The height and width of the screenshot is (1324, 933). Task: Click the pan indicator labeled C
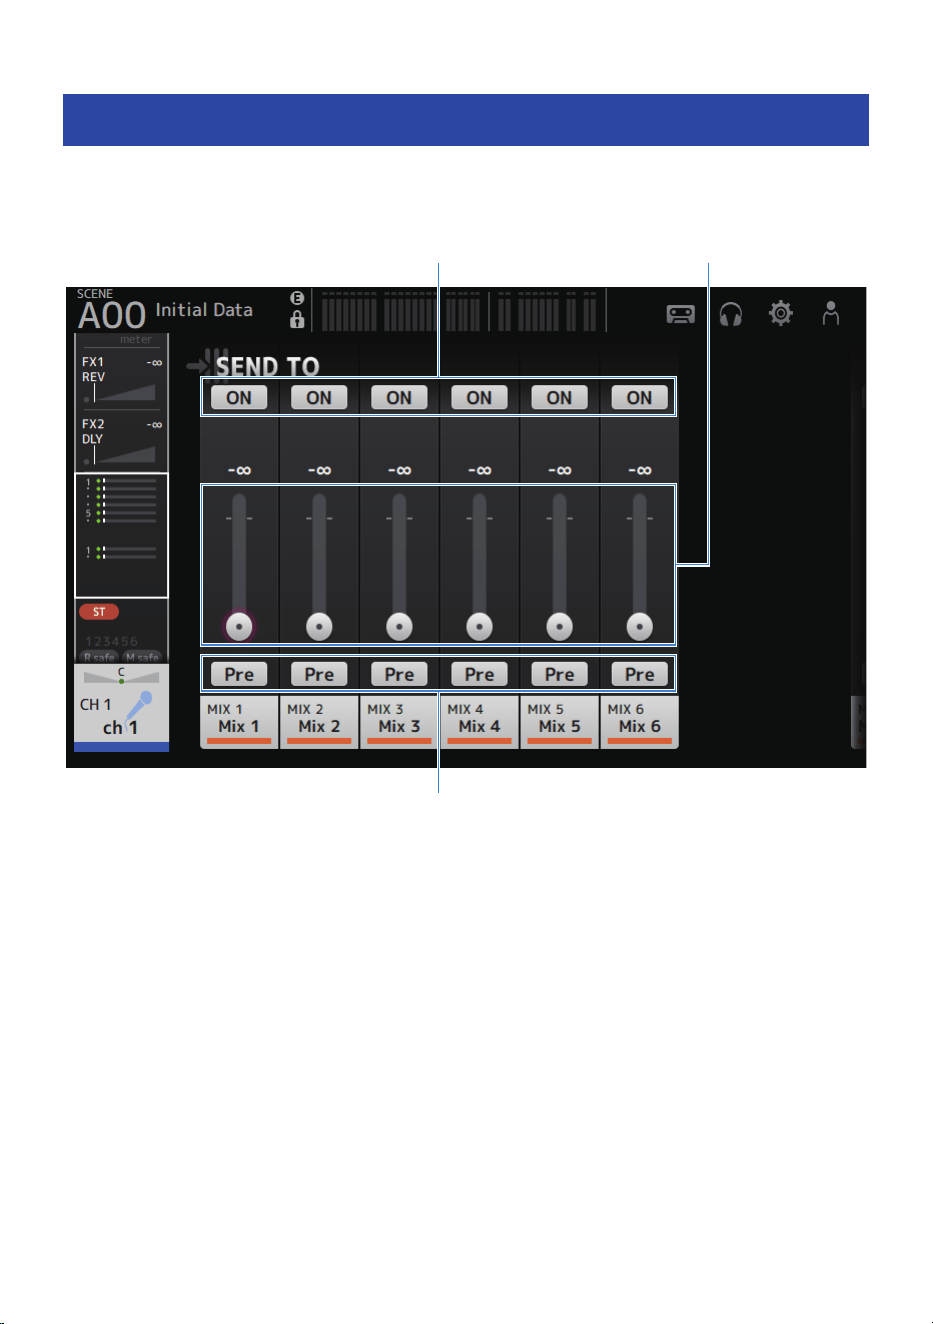coord(121,675)
